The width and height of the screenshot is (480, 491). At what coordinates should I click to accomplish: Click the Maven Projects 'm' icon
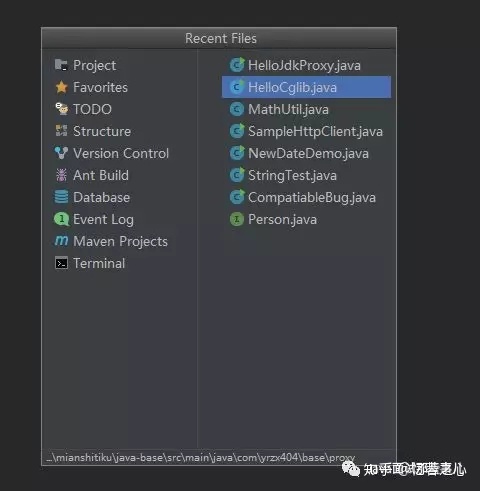point(61,241)
